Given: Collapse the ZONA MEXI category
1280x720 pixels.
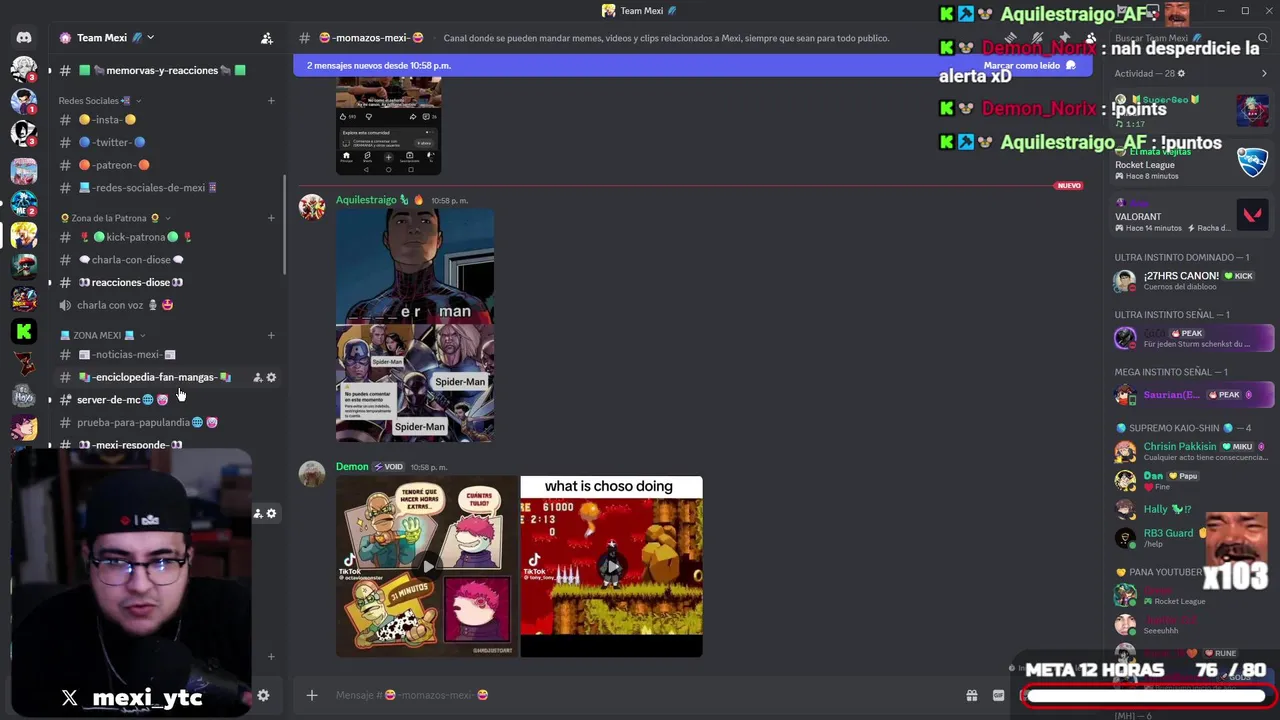Looking at the screenshot, I should click(x=103, y=335).
